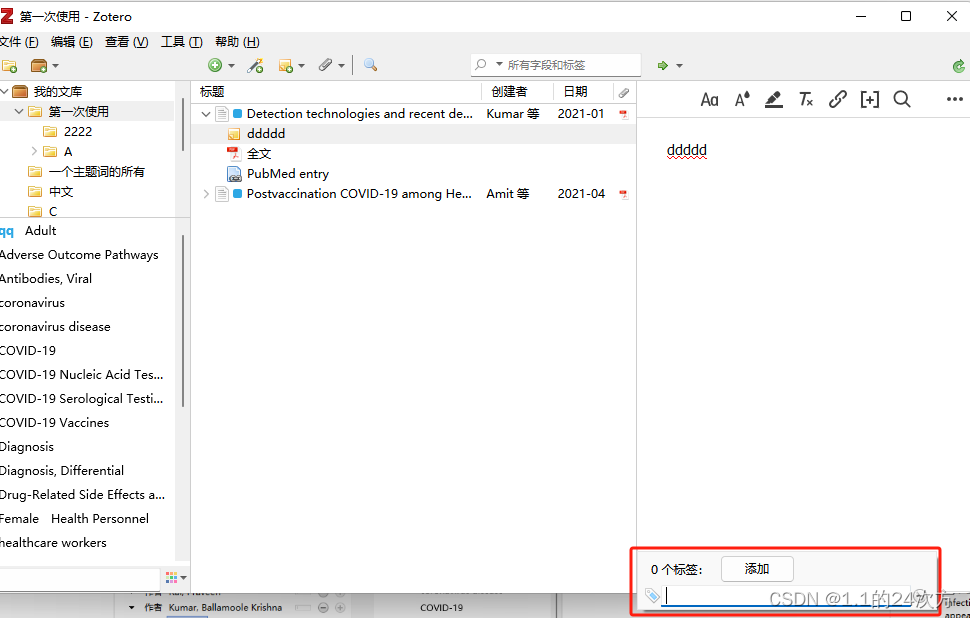Open the add attachment dropdown arrow
The width and height of the screenshot is (970, 618).
point(341,66)
